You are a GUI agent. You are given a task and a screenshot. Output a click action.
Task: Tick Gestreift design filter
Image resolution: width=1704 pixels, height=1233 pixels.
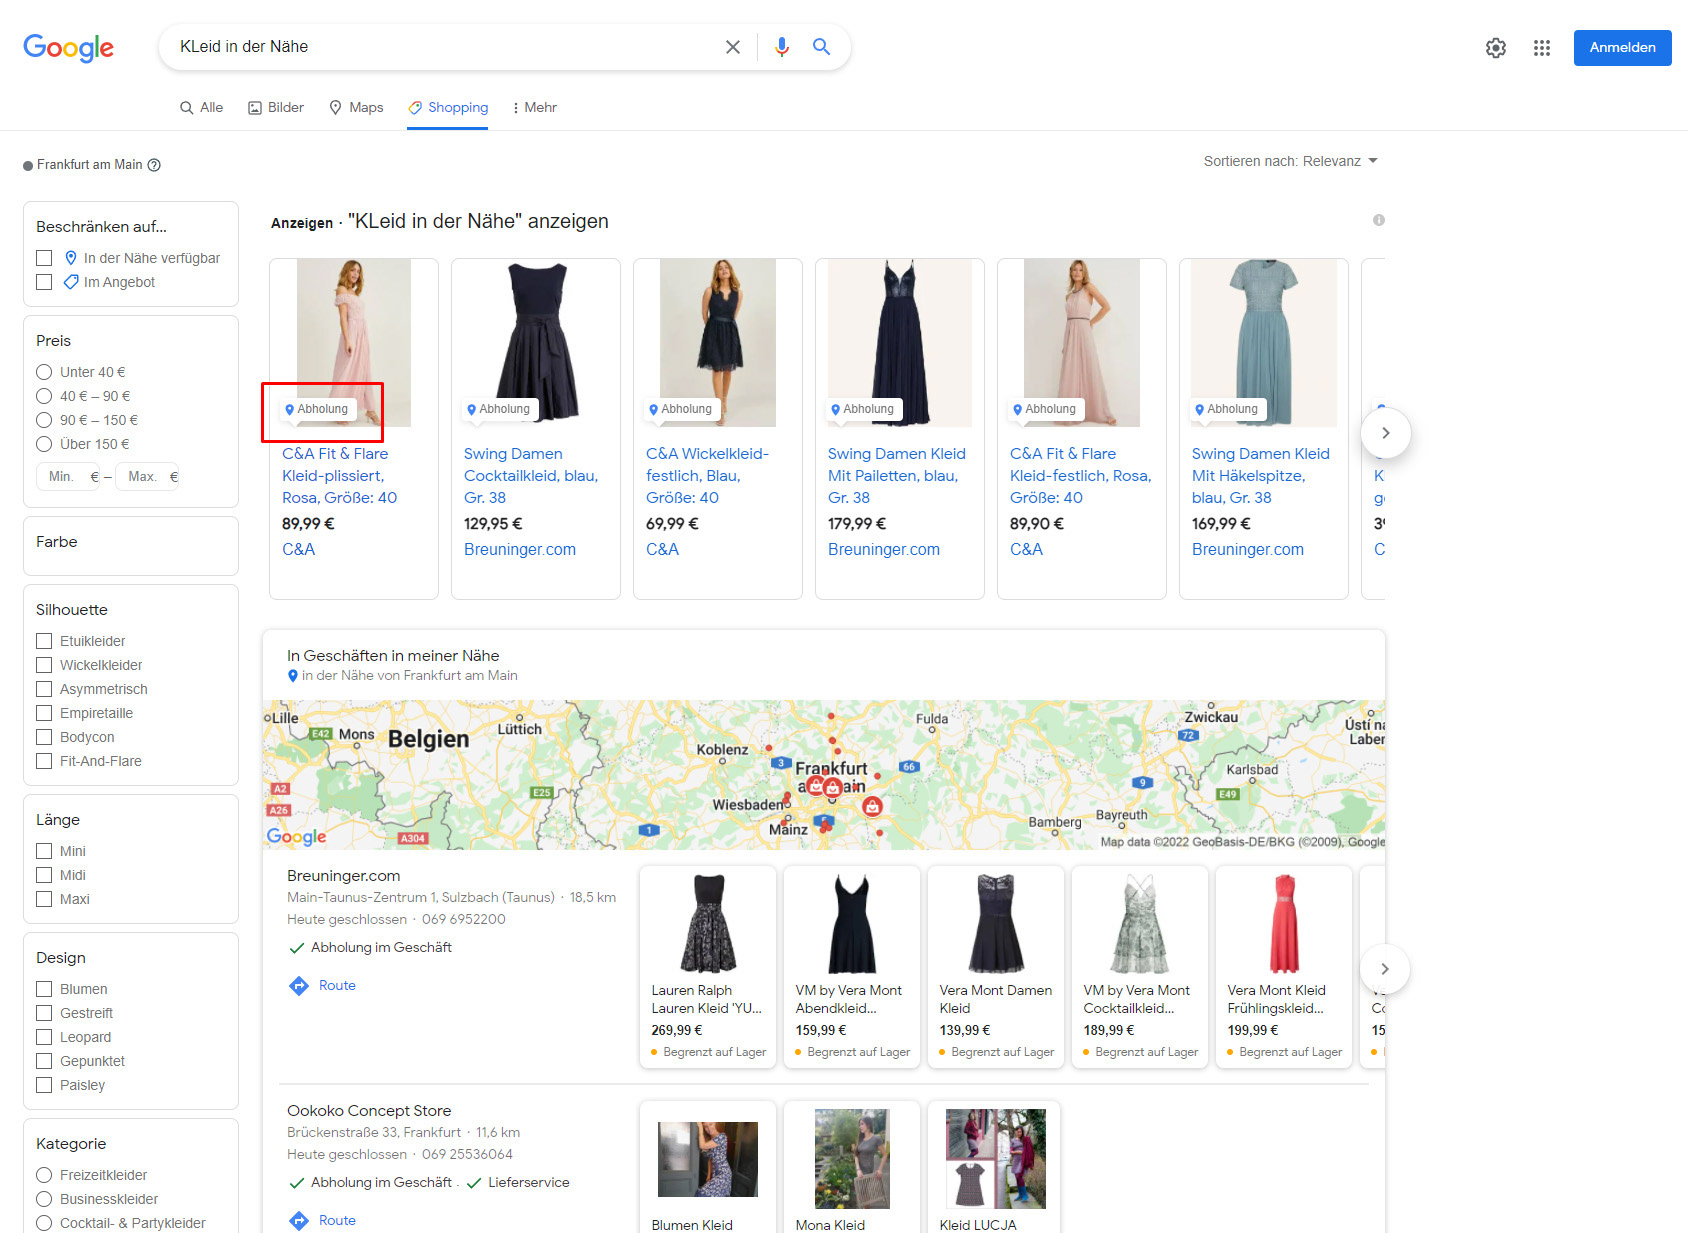(x=44, y=1013)
